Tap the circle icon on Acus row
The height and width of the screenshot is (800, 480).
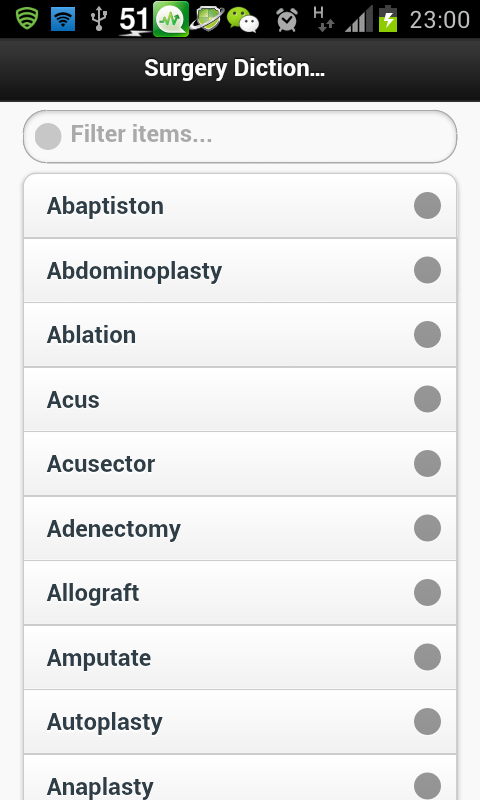[427, 399]
